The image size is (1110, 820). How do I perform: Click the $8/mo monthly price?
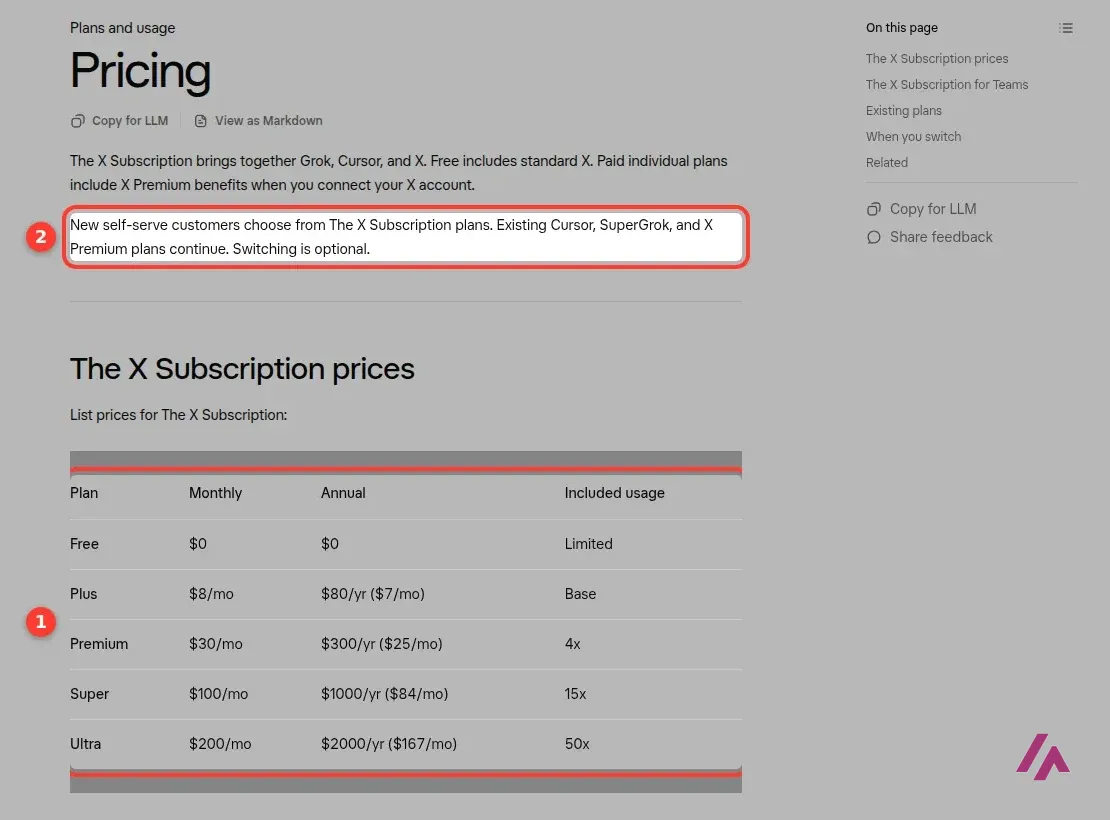tap(211, 594)
